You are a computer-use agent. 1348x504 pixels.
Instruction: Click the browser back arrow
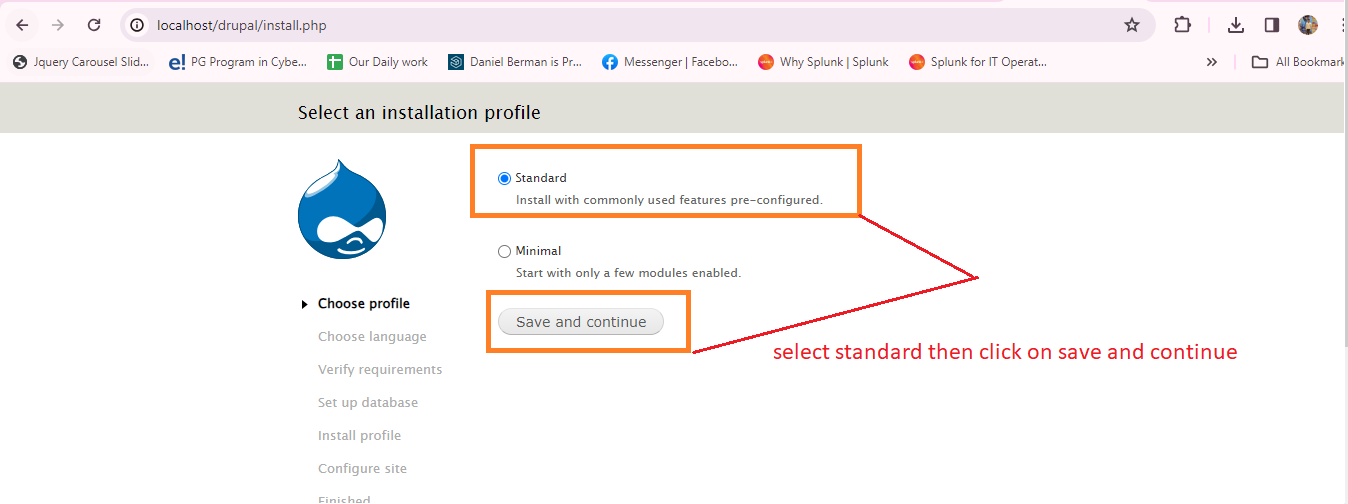click(x=22, y=25)
